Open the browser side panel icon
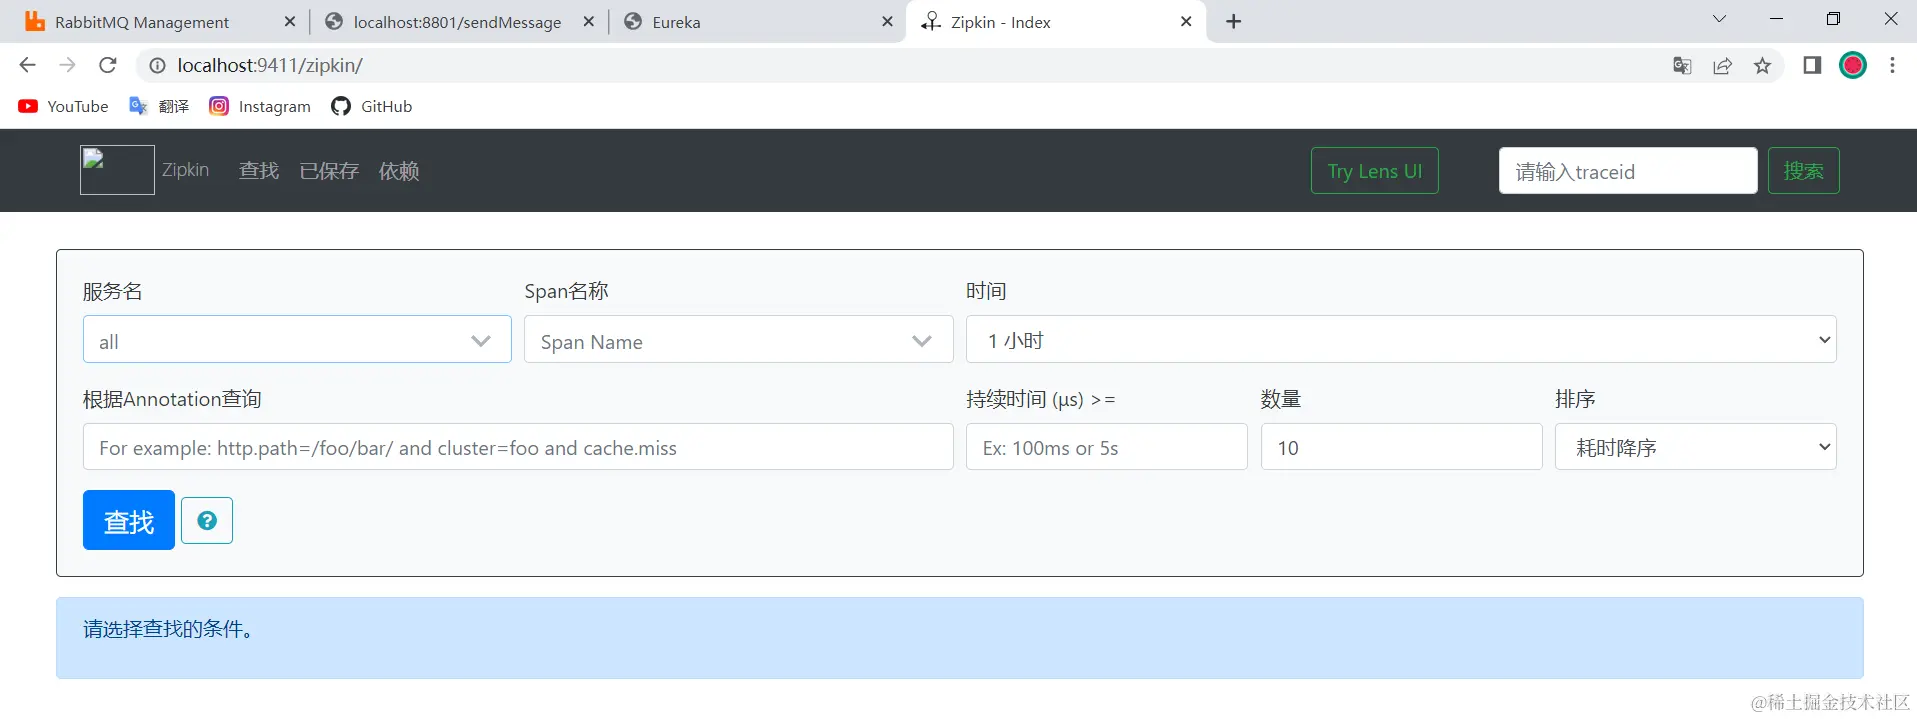Image resolution: width=1917 pixels, height=719 pixels. [x=1812, y=65]
